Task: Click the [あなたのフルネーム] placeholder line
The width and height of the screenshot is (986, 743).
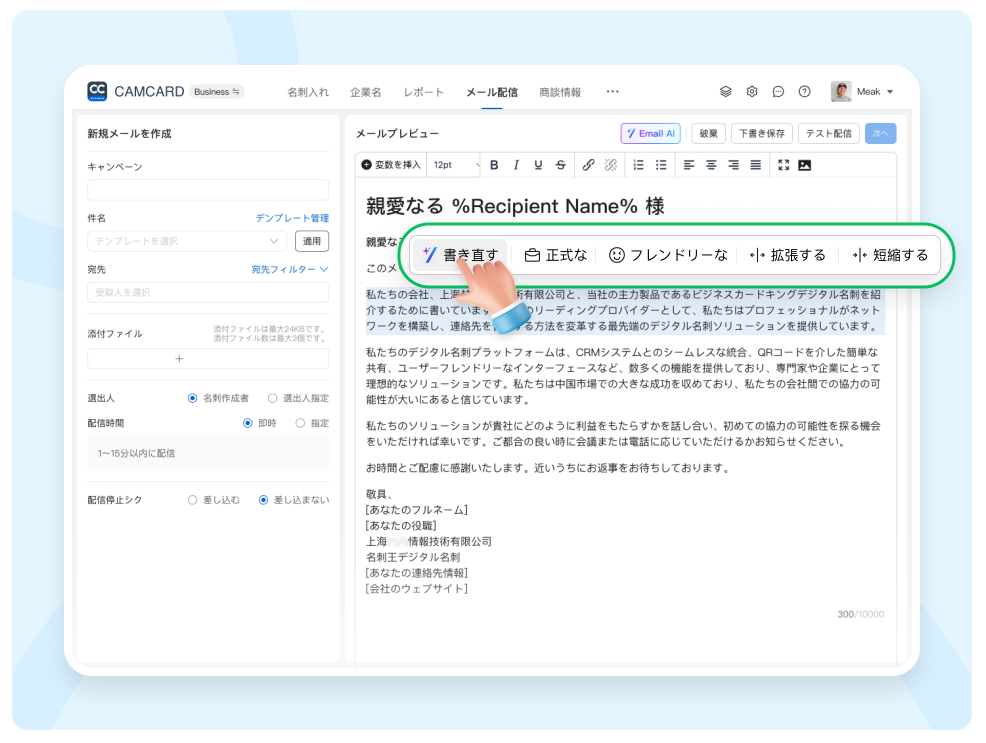Action: coord(416,510)
